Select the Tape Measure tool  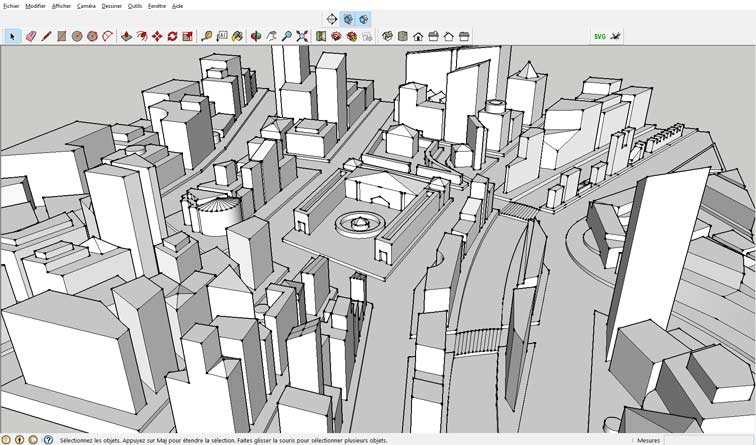[x=207, y=36]
